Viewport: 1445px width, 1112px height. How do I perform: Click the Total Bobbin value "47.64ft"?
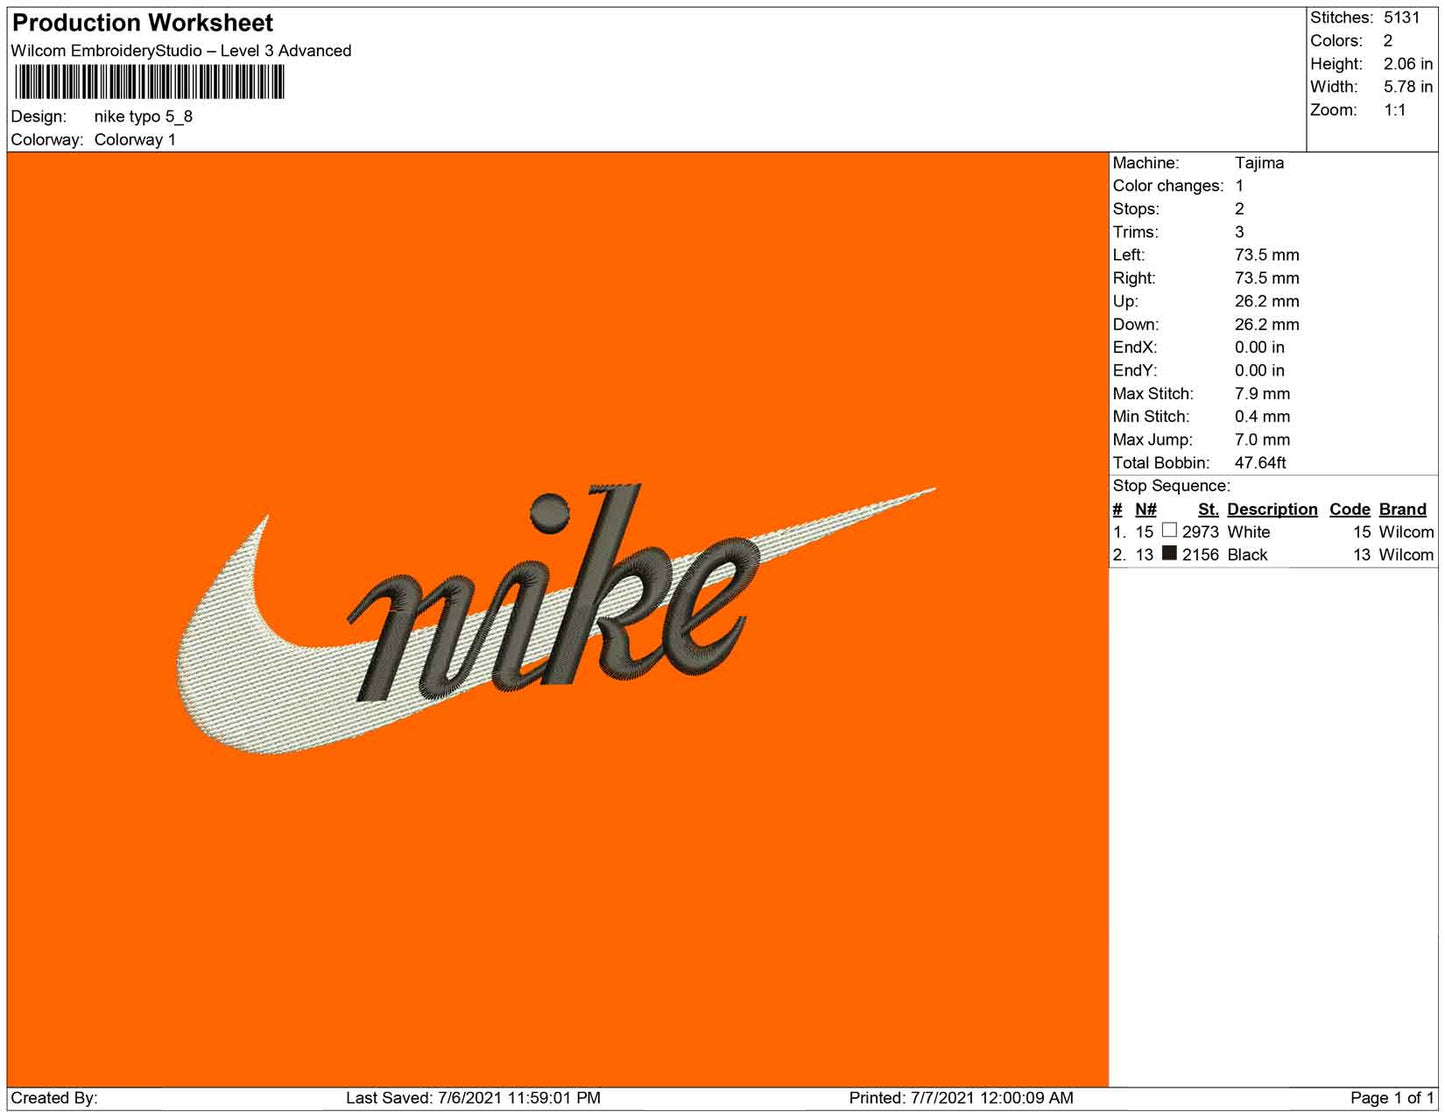pyautogui.click(x=1260, y=463)
